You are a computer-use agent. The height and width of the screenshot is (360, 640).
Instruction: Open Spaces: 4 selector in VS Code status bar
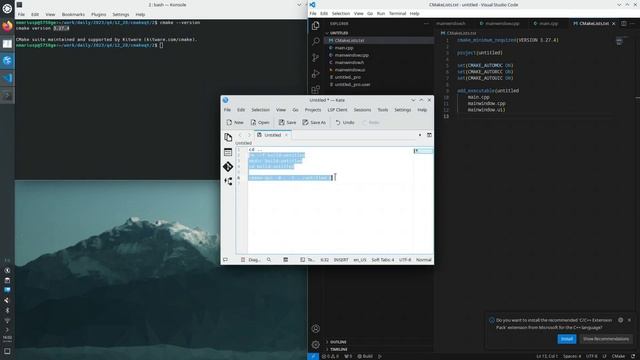[572, 356]
